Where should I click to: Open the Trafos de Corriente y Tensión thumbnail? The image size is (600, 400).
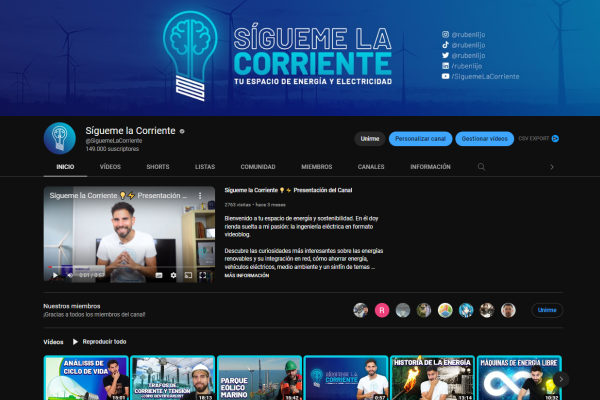coord(173,378)
